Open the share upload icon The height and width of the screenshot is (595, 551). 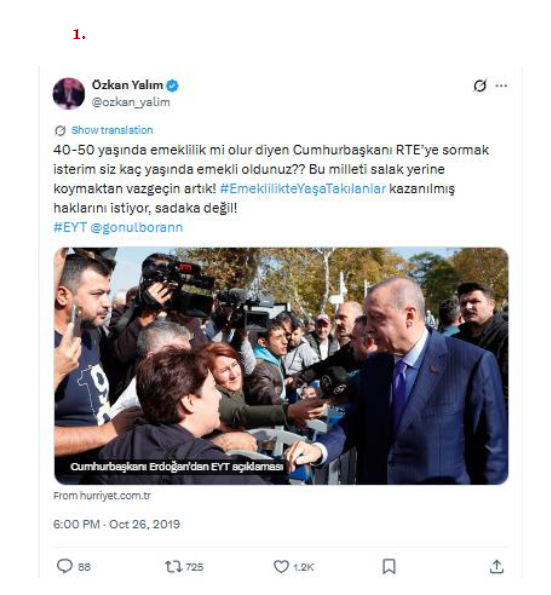pyautogui.click(x=496, y=567)
